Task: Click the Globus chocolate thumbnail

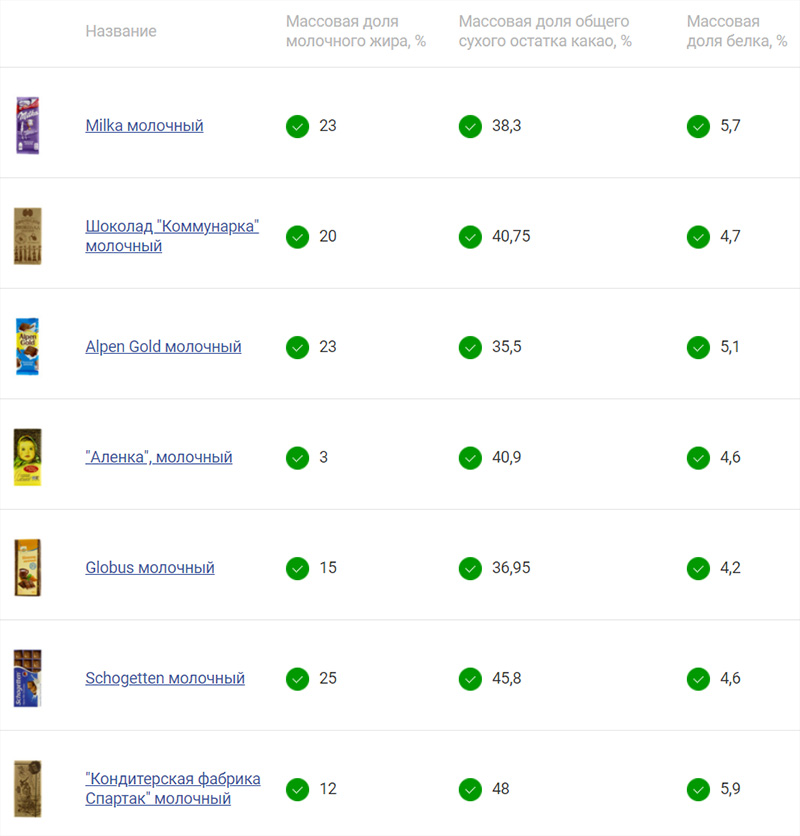Action: pyautogui.click(x=28, y=568)
